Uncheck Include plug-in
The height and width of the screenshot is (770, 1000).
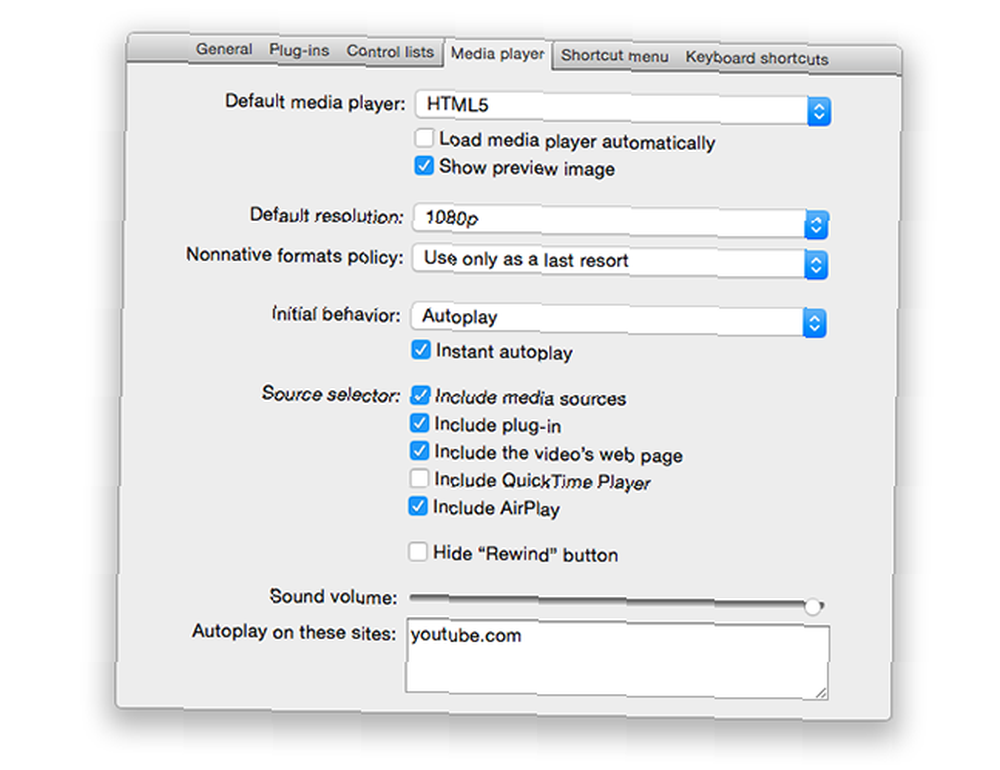[420, 423]
